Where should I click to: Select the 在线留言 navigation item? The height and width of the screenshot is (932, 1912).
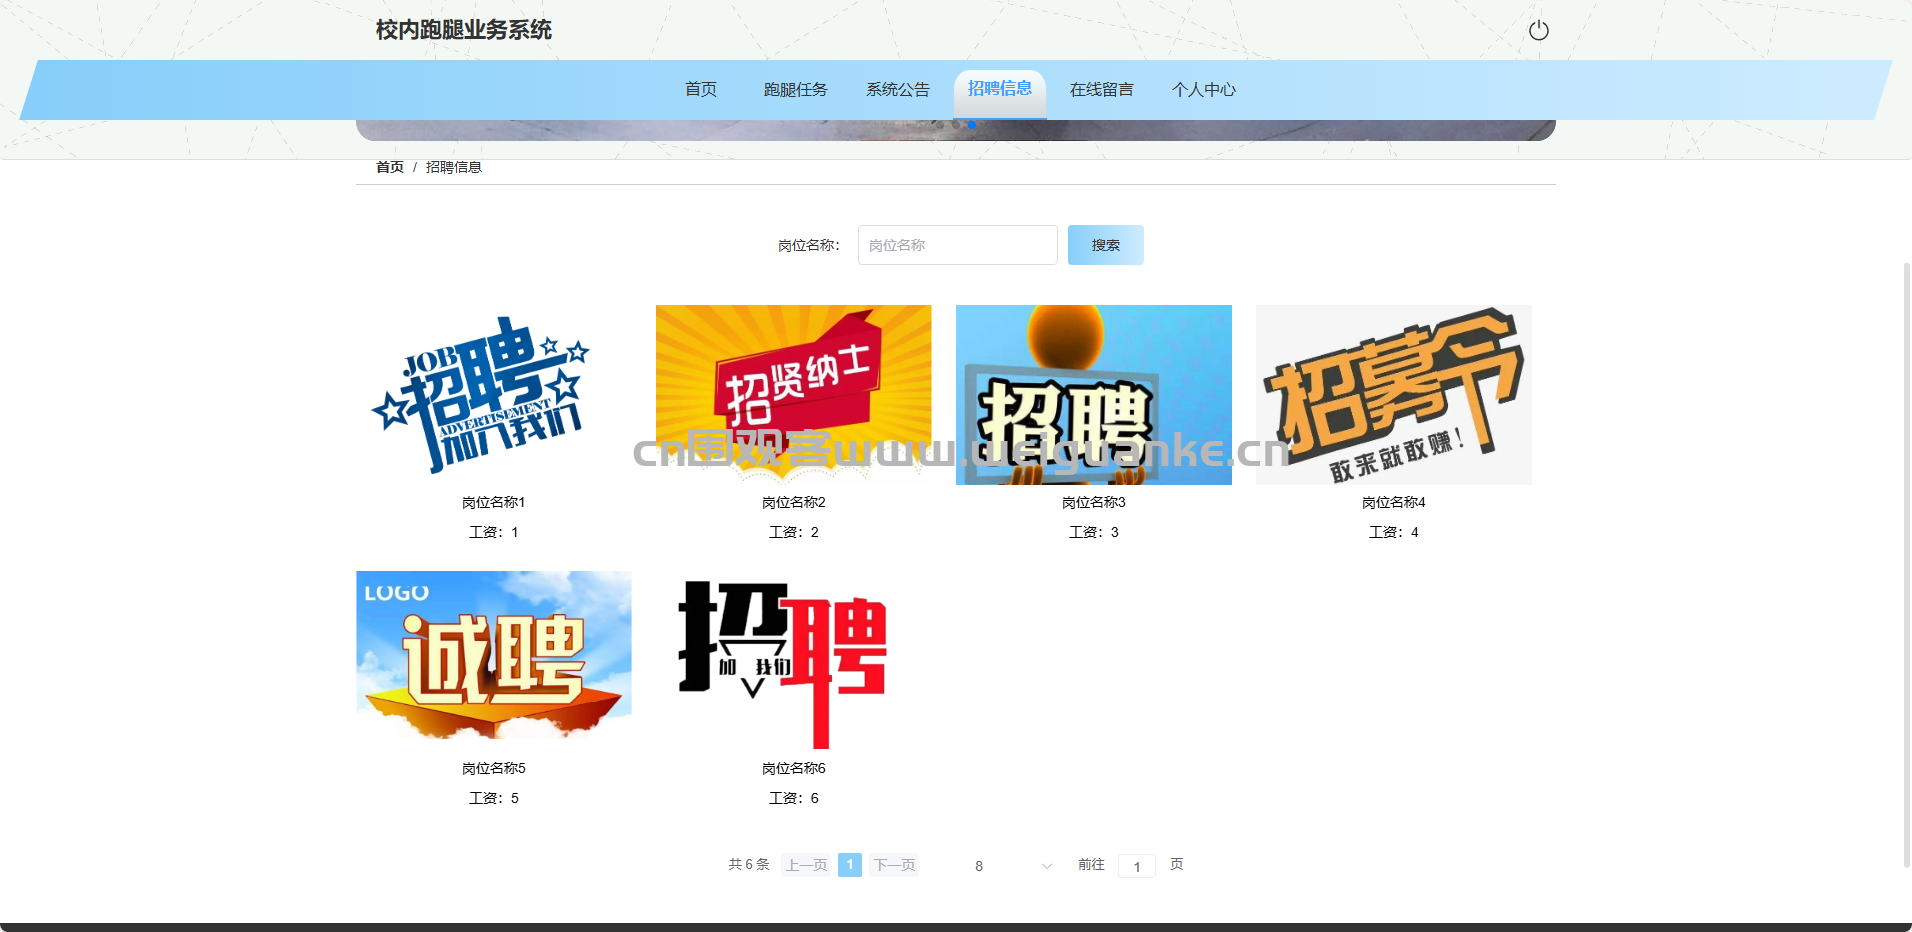point(1101,90)
